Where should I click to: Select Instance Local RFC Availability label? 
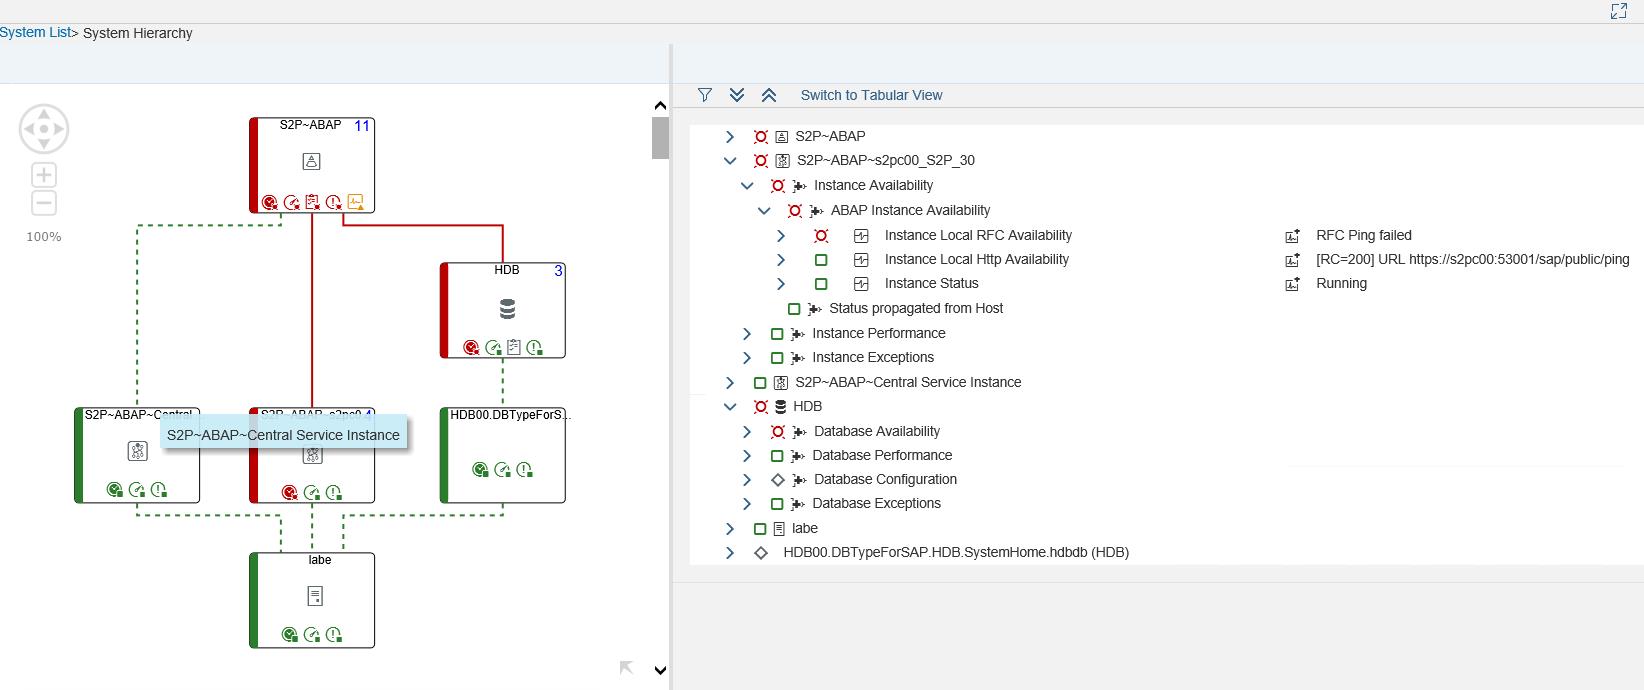(x=978, y=235)
